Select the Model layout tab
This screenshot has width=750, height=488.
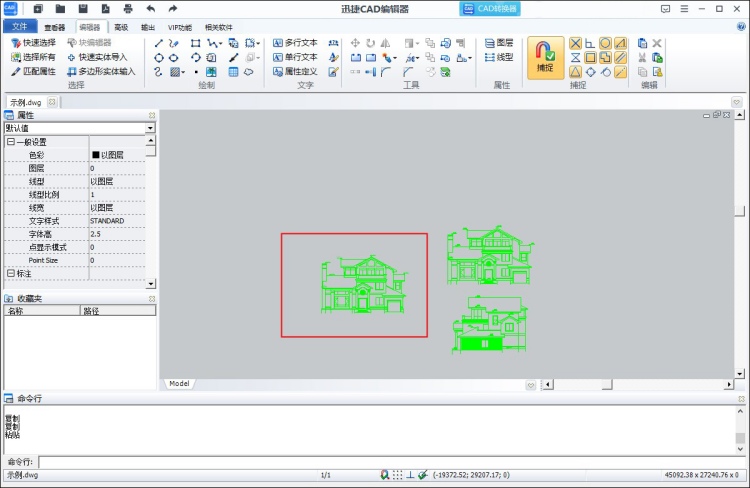[x=179, y=384]
